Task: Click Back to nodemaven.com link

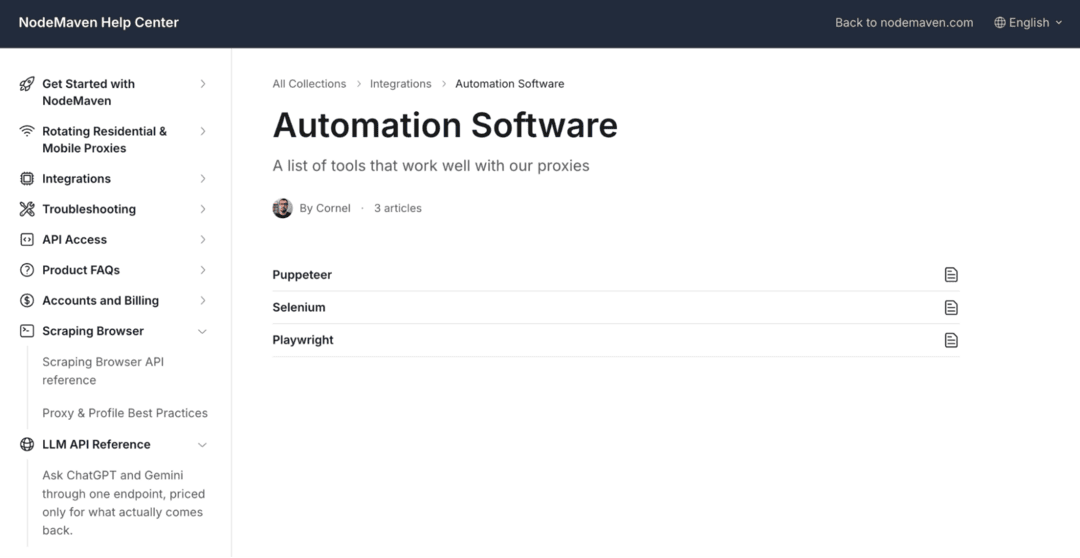Action: 904,23
